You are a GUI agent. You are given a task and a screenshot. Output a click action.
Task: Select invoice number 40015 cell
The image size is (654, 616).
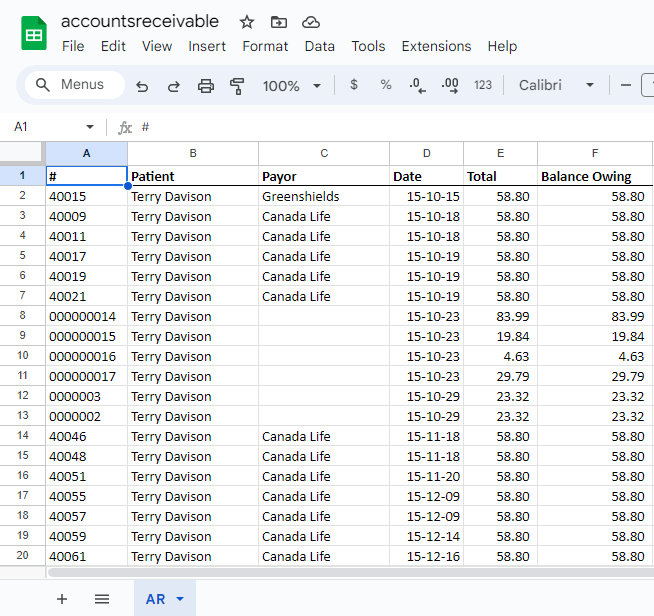86,196
